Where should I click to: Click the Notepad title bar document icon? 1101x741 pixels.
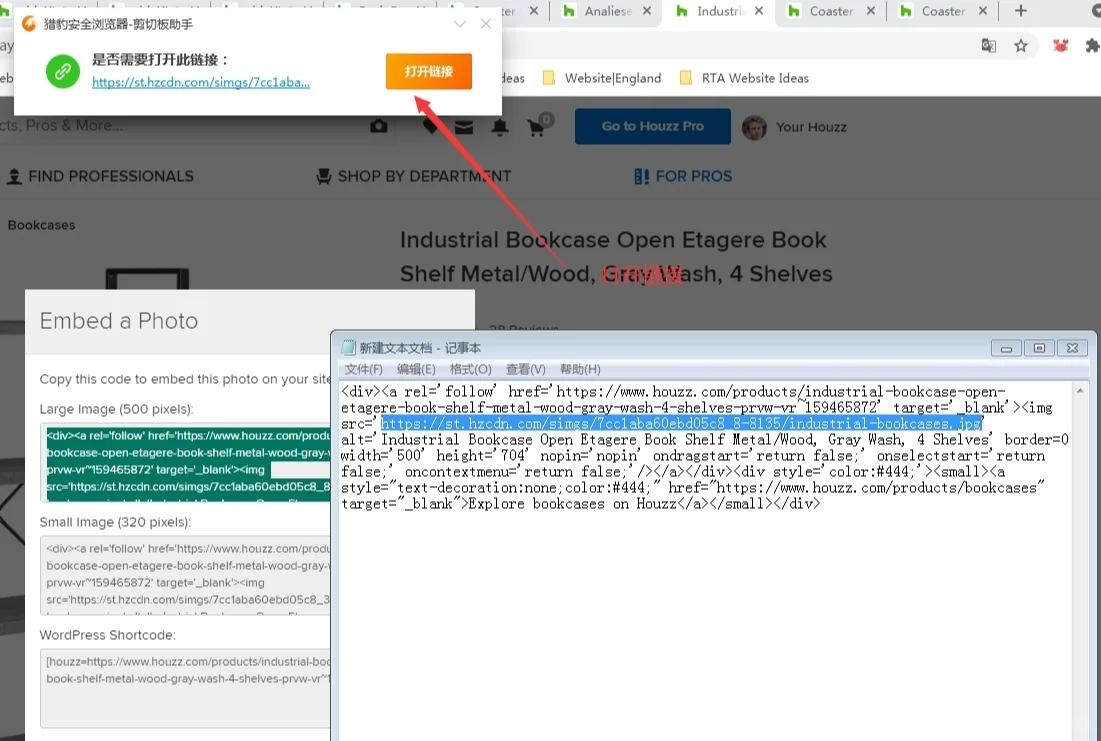coord(348,348)
